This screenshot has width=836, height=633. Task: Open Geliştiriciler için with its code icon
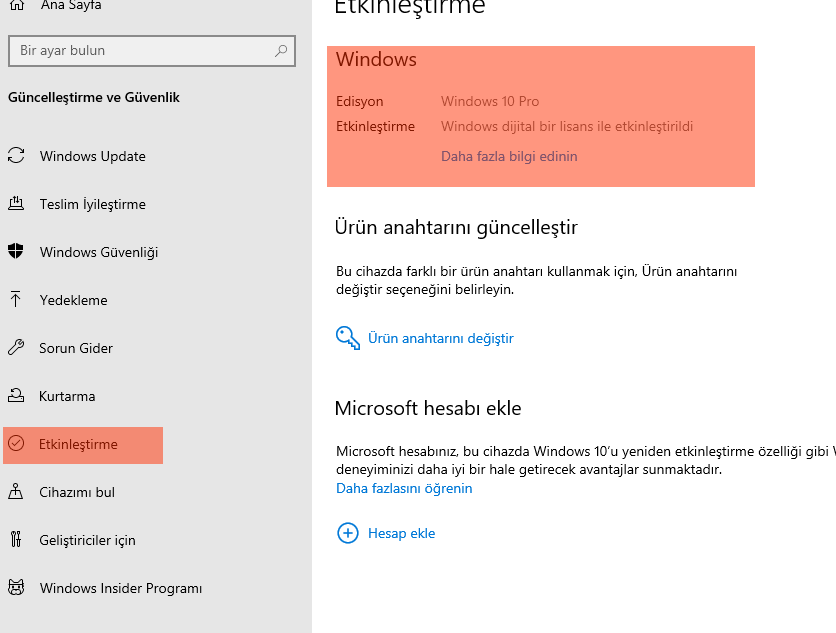pyautogui.click(x=16, y=540)
